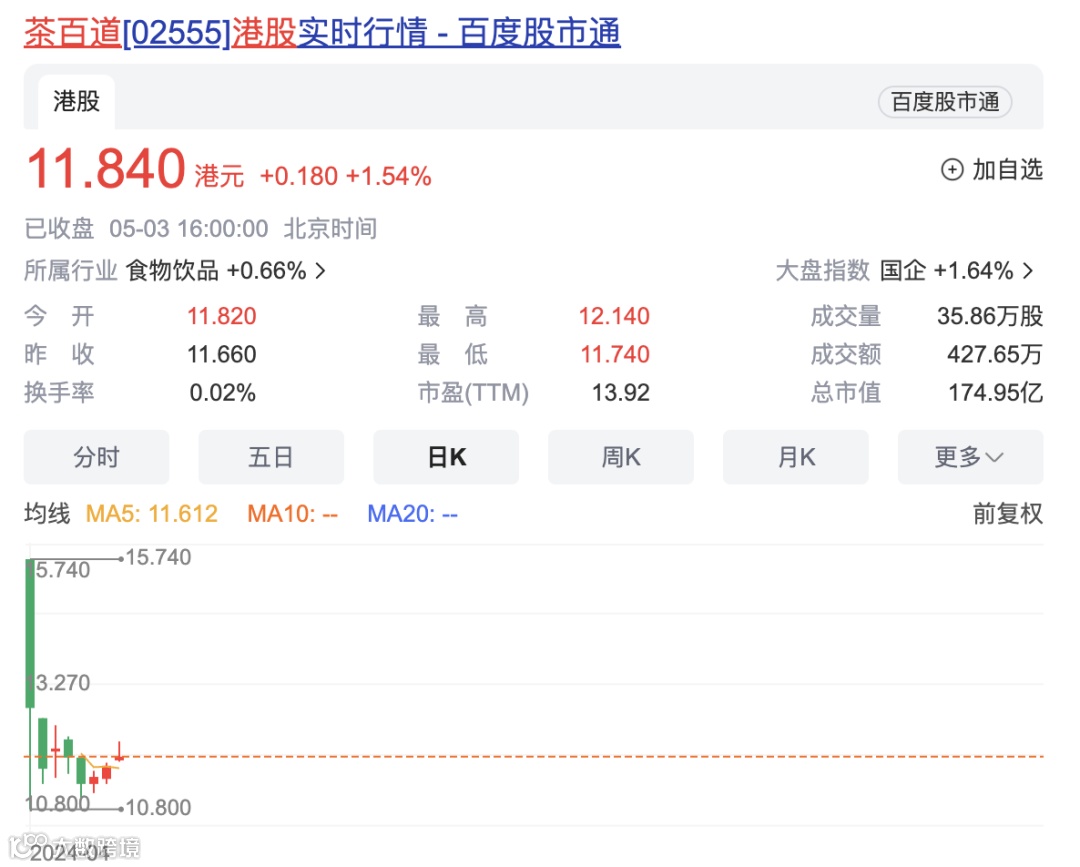
Task: Click the MA5: 11.612 indicator
Action: pos(152,514)
